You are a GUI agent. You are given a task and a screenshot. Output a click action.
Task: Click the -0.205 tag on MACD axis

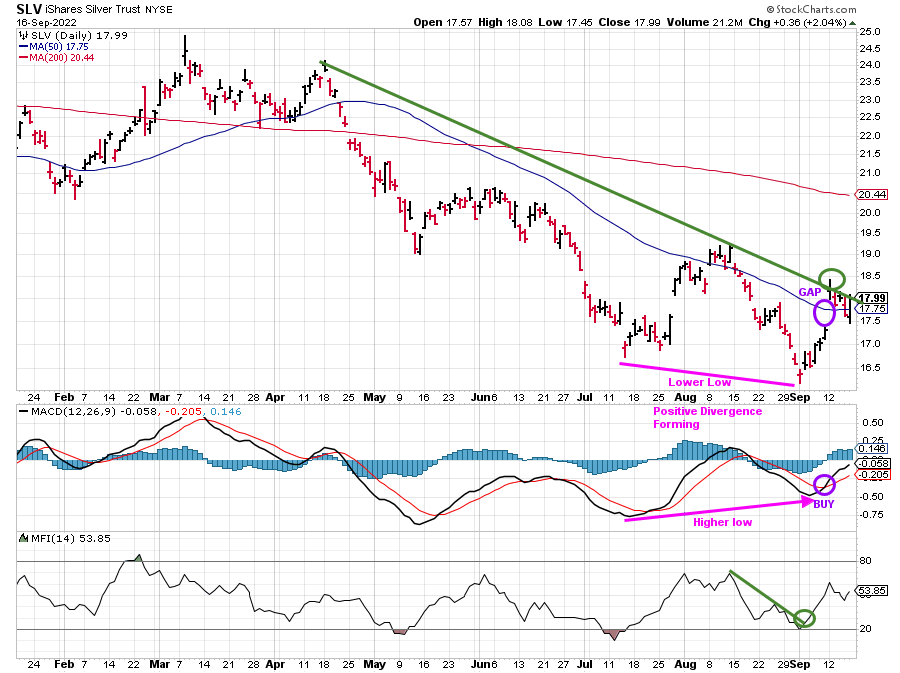coord(872,474)
